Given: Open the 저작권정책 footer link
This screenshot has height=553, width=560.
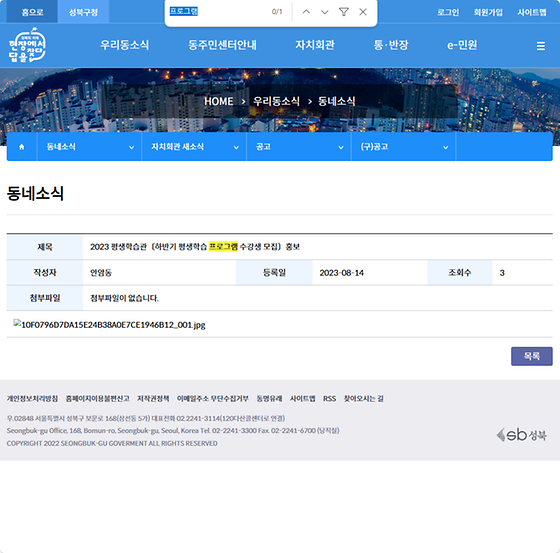Looking at the screenshot, I should coord(153,399).
